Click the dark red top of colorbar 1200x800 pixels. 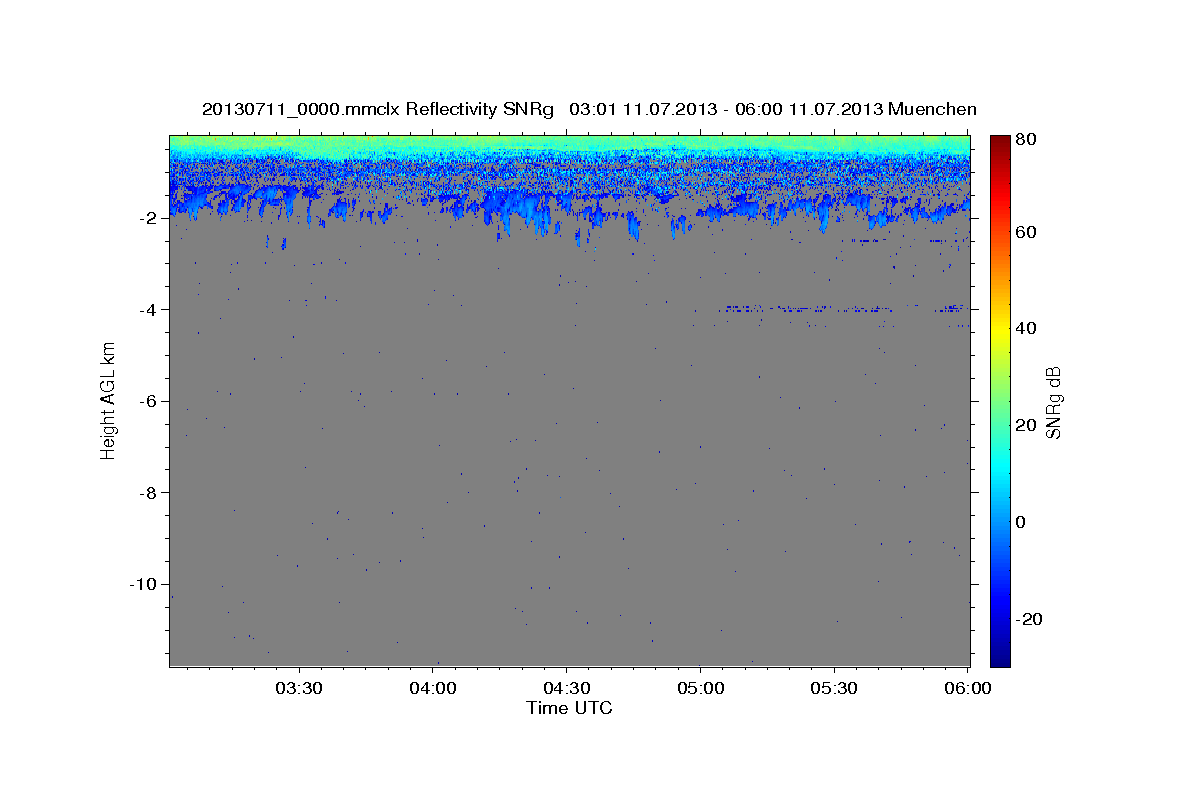coord(1000,145)
